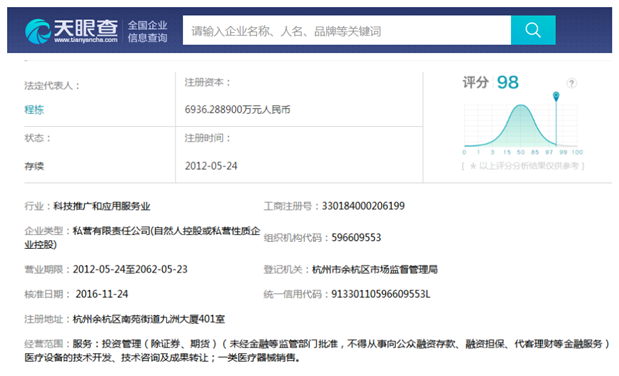Open legal representative 程栋 link
This screenshot has width=619, height=376.
click(34, 109)
